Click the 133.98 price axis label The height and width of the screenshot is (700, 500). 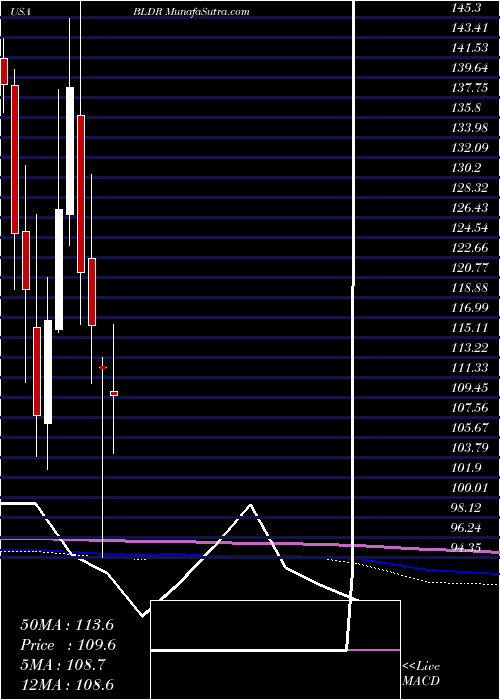(469, 128)
